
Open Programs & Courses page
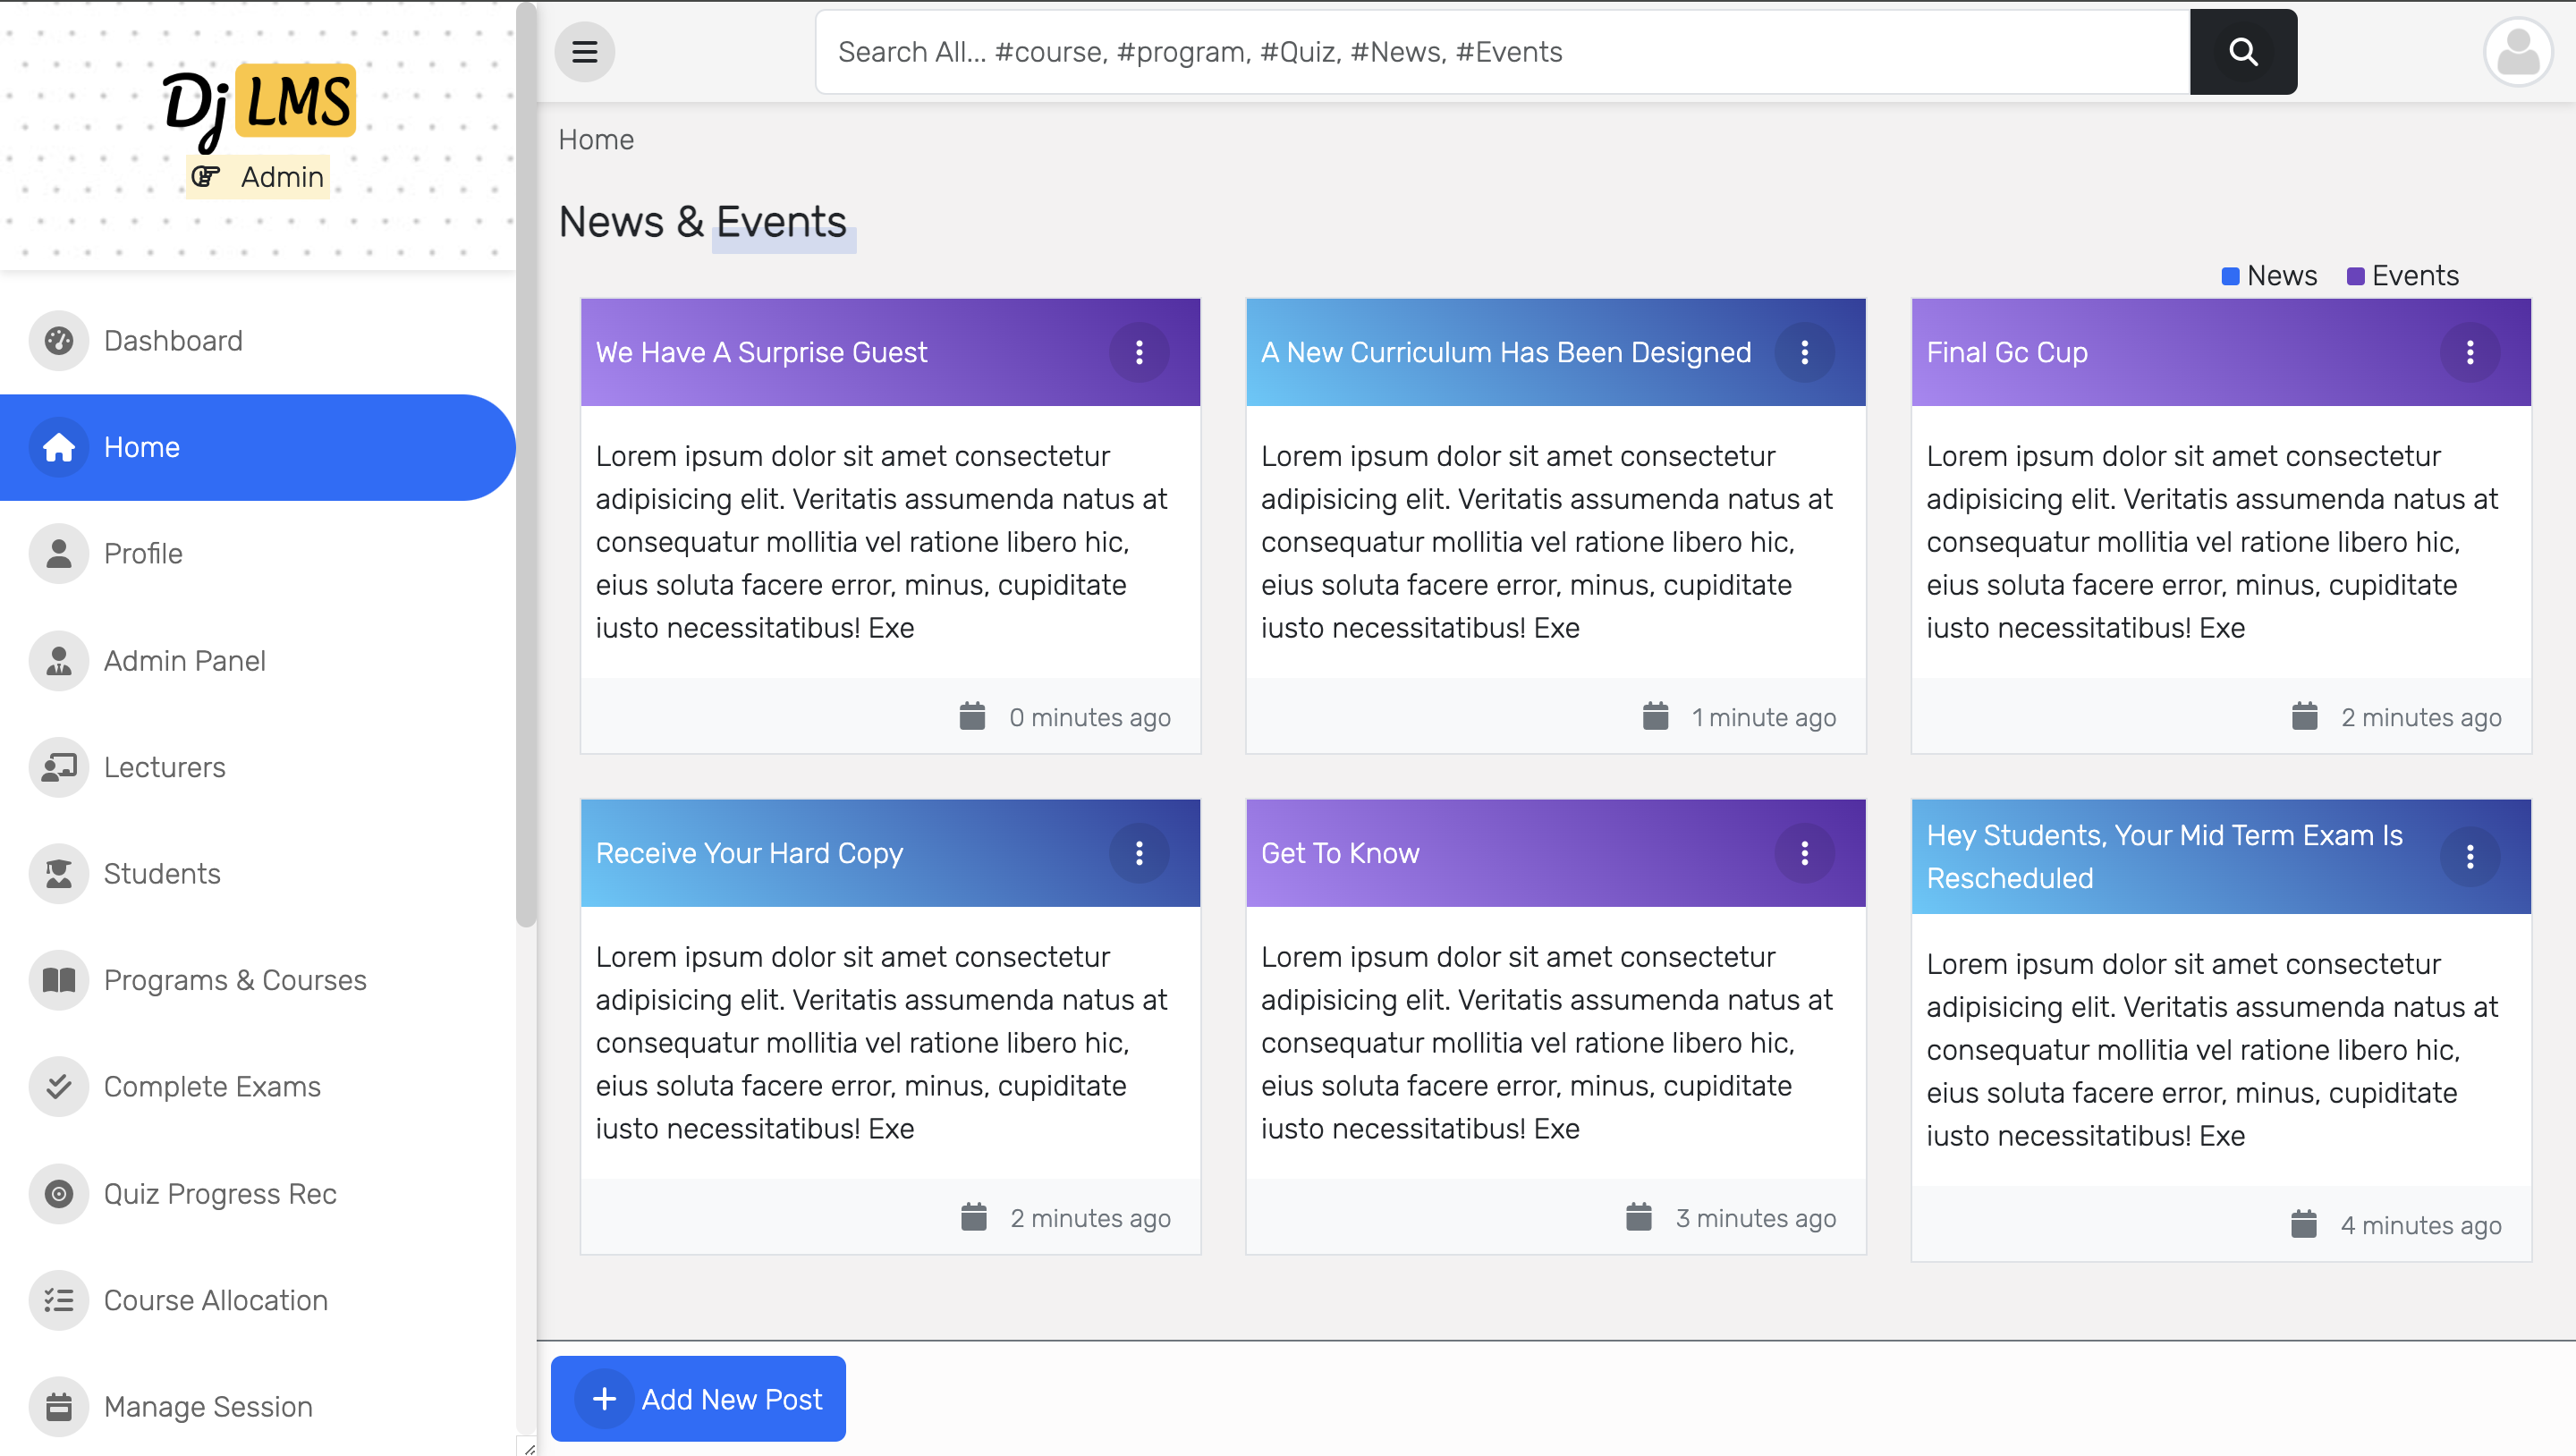click(257, 980)
